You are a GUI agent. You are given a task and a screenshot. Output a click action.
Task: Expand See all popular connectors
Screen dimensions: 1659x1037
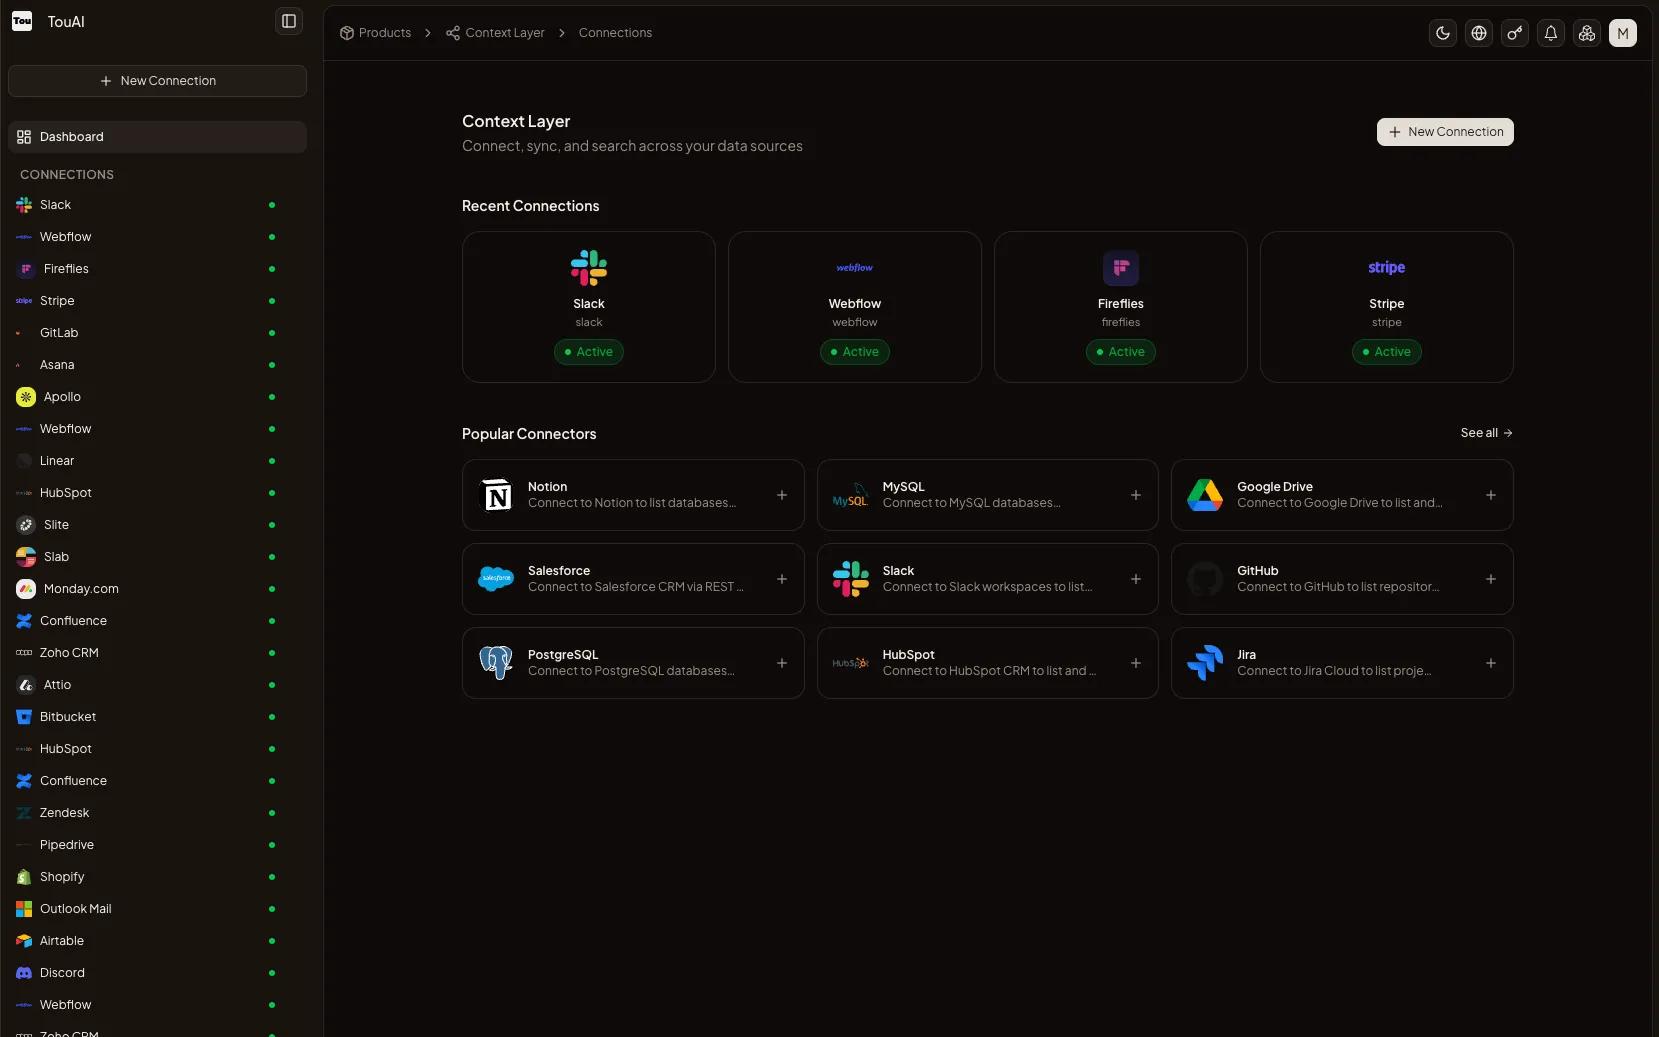[x=1486, y=433]
